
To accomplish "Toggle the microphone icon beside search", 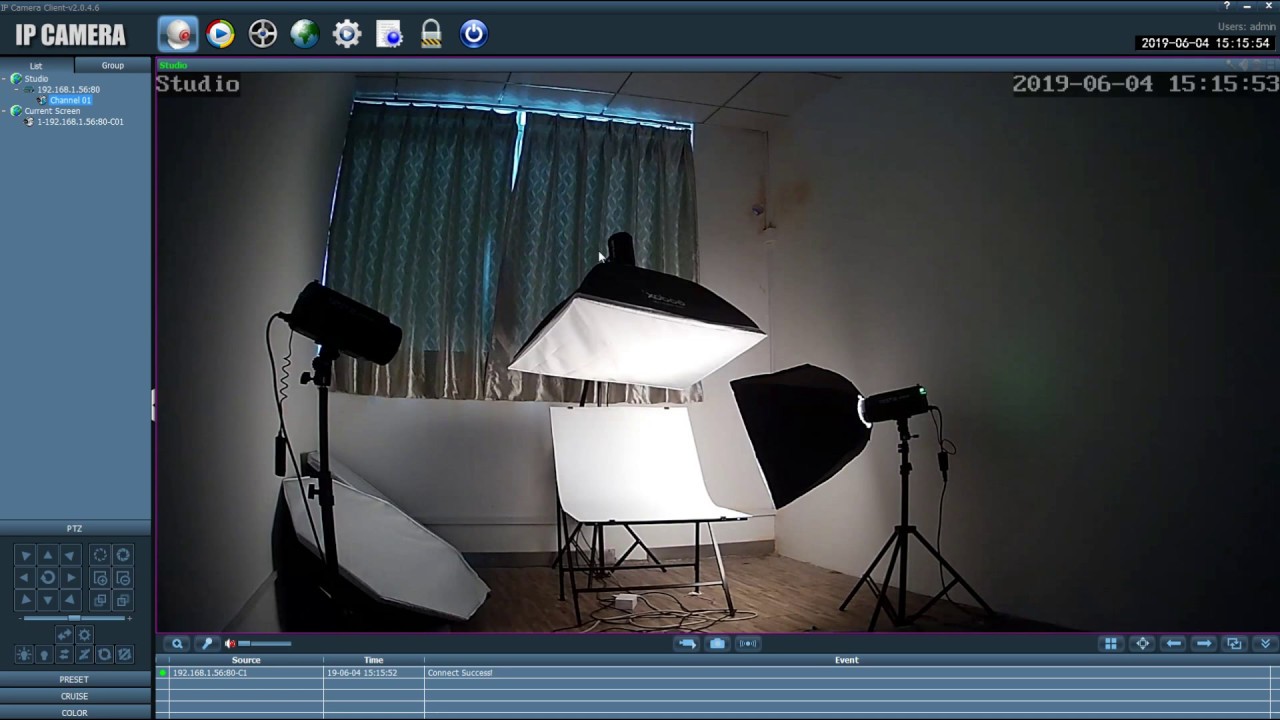I will [207, 644].
